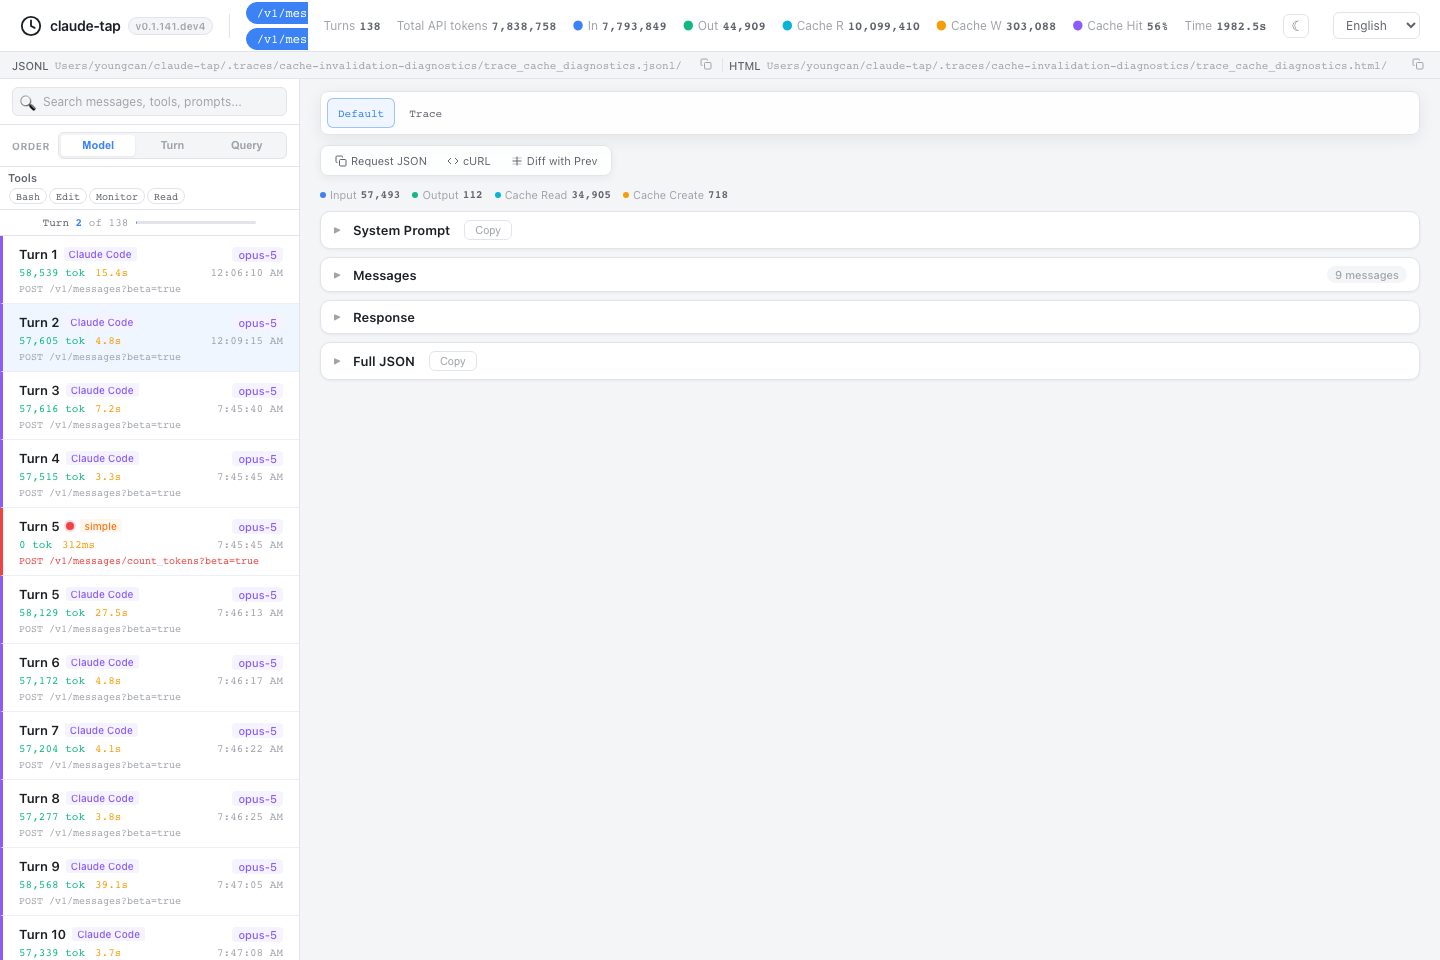Click Diff with Prev button
The image size is (1440, 960).
click(555, 161)
